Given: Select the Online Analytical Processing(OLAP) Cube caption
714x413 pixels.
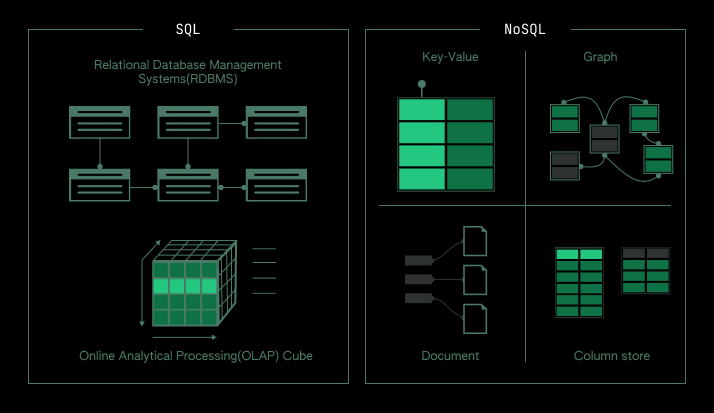Looking at the screenshot, I should pos(196,356).
